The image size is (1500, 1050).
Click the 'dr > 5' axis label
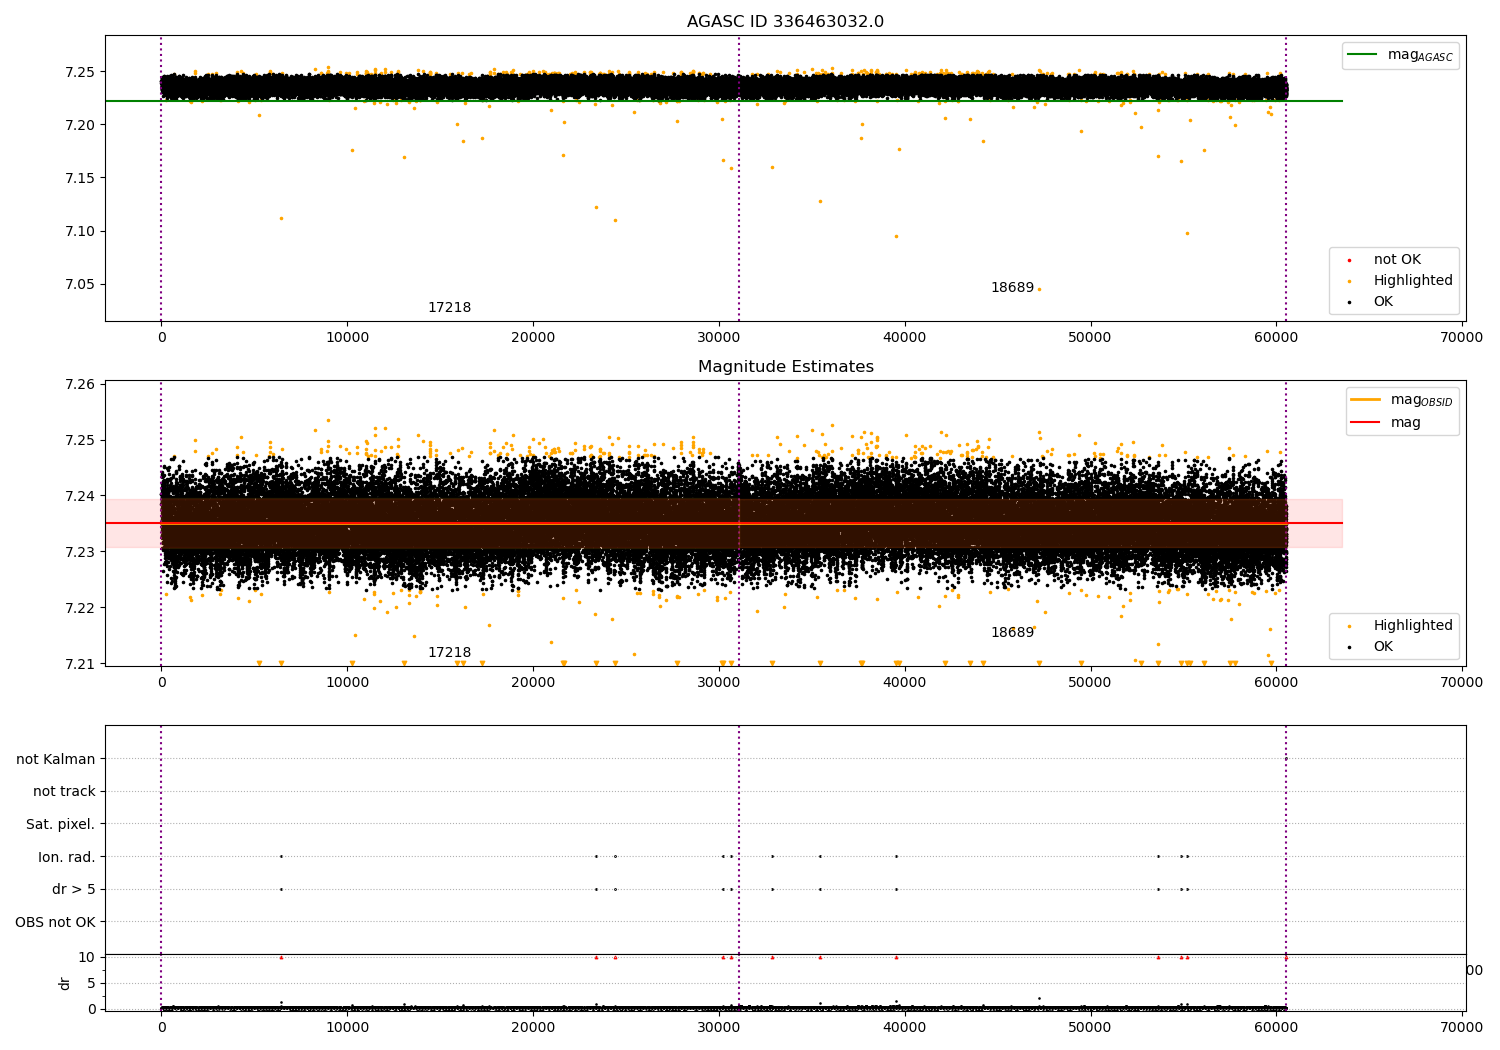click(74, 890)
